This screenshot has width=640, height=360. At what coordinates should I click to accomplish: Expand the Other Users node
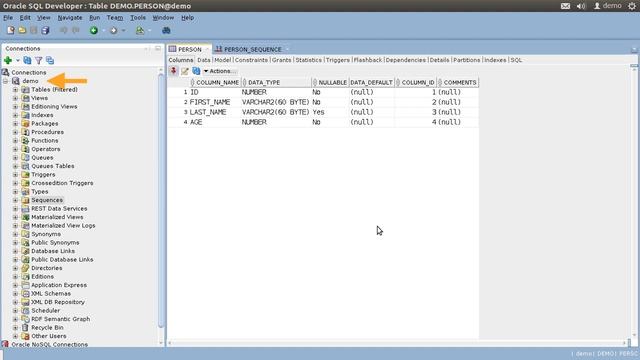click(x=16, y=336)
